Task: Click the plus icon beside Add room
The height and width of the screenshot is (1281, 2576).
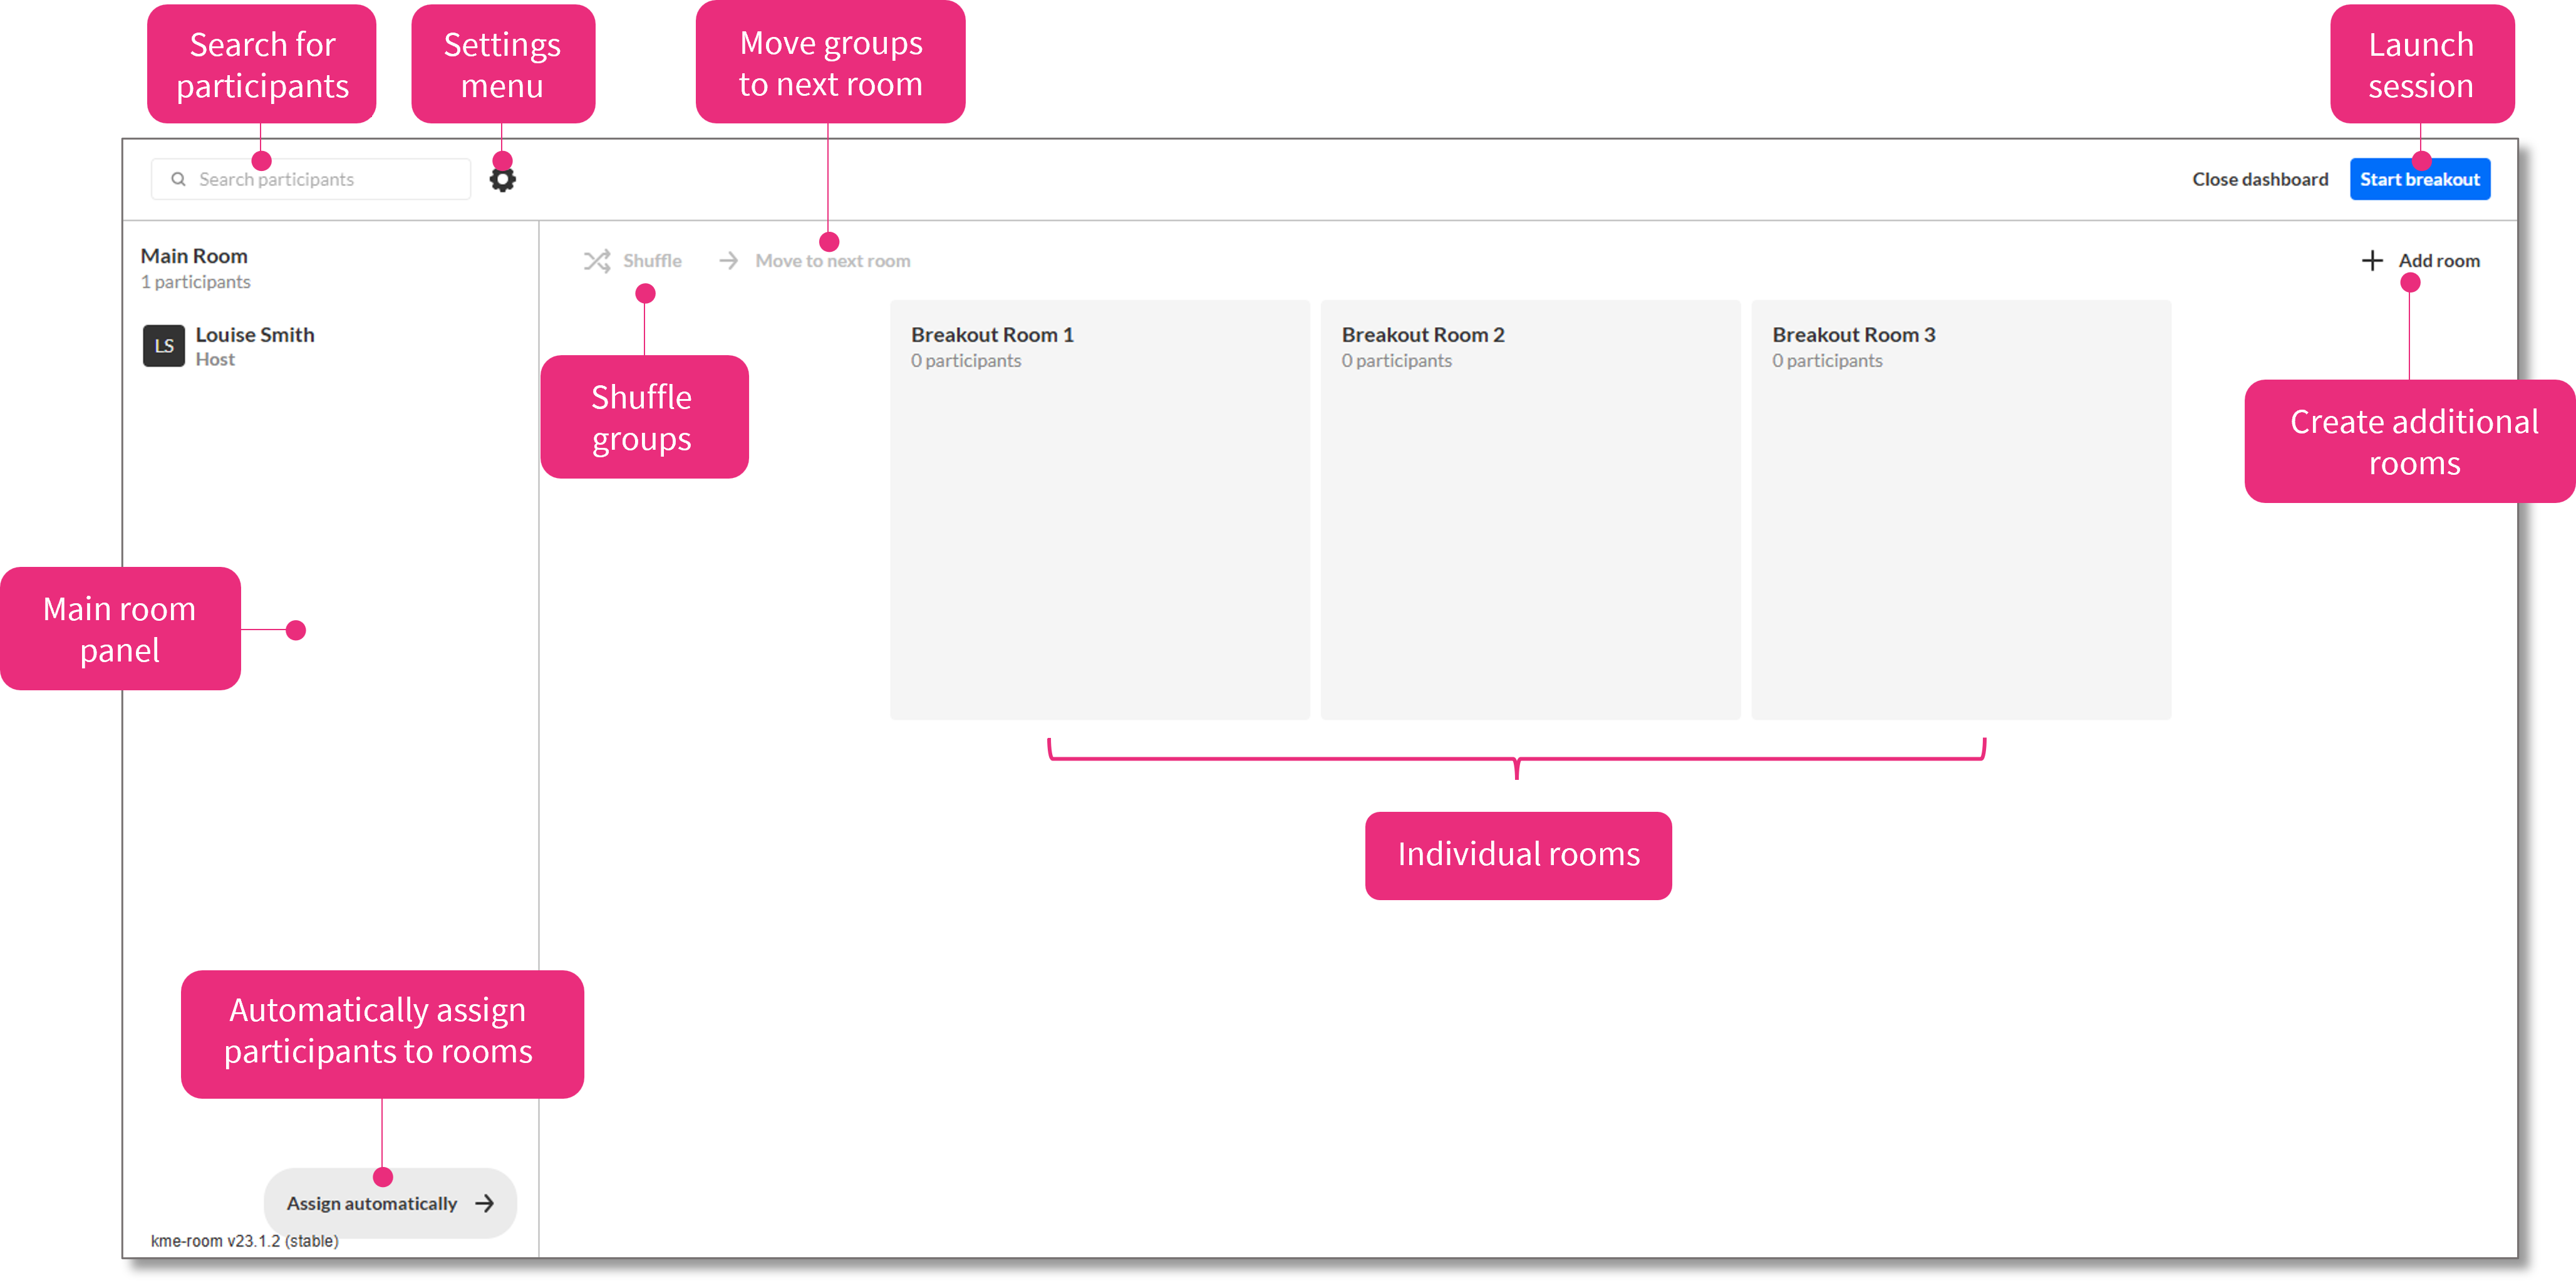Action: tap(2372, 261)
